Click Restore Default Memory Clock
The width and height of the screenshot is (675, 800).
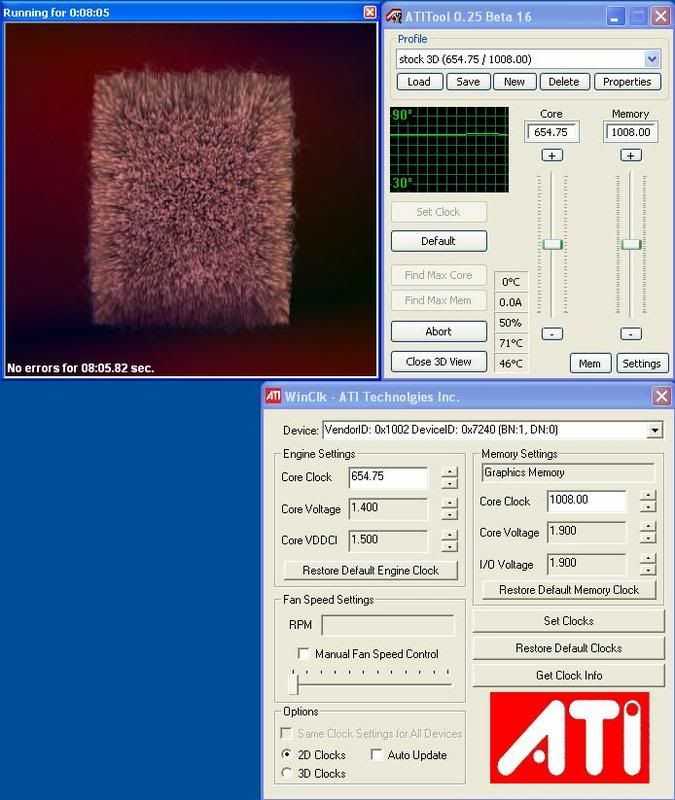tap(569, 590)
